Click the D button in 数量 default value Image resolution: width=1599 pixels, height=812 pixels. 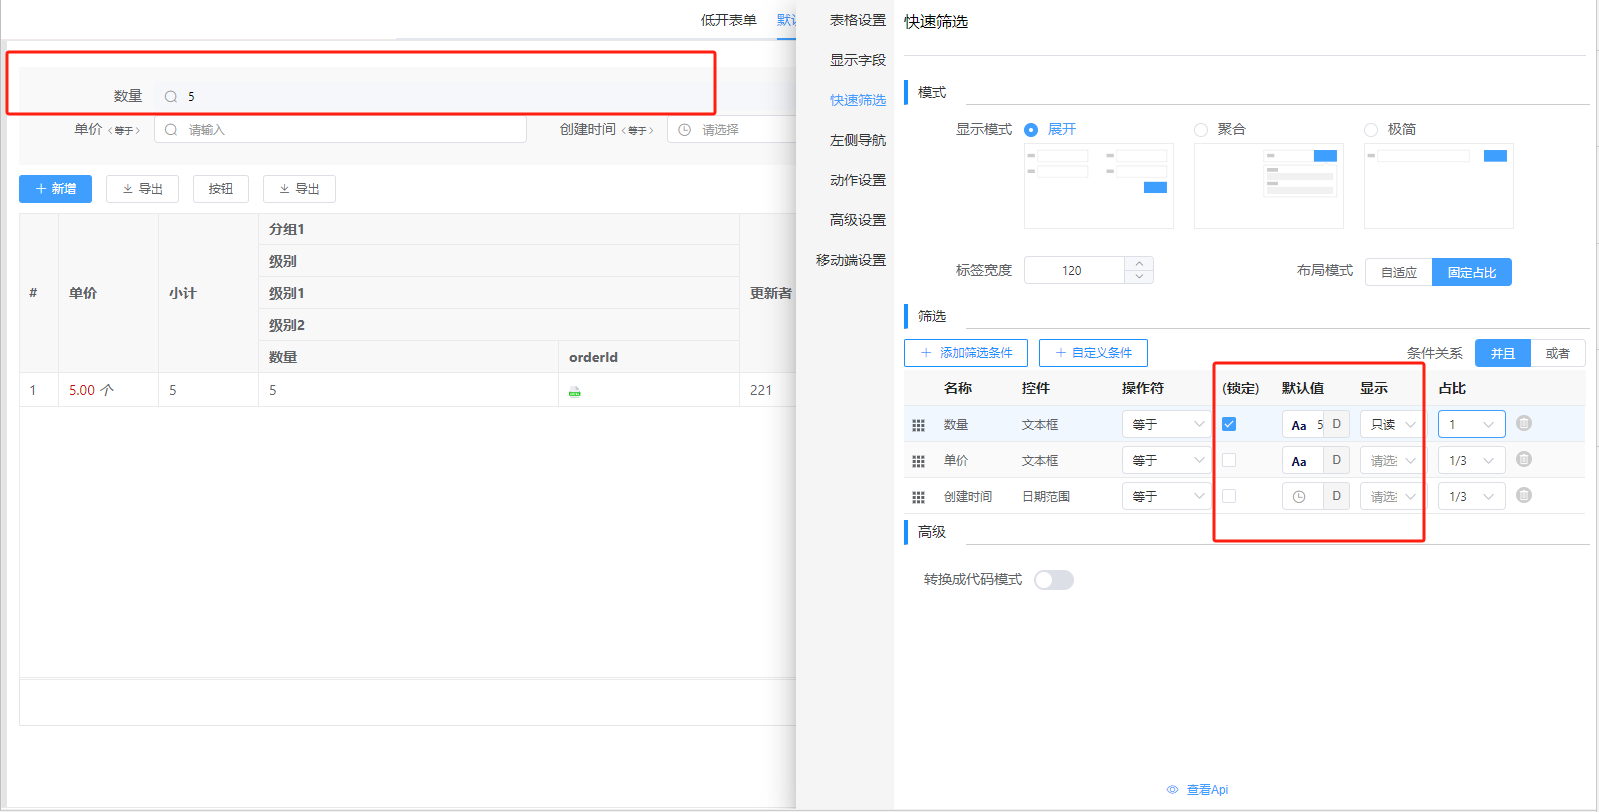click(1336, 424)
